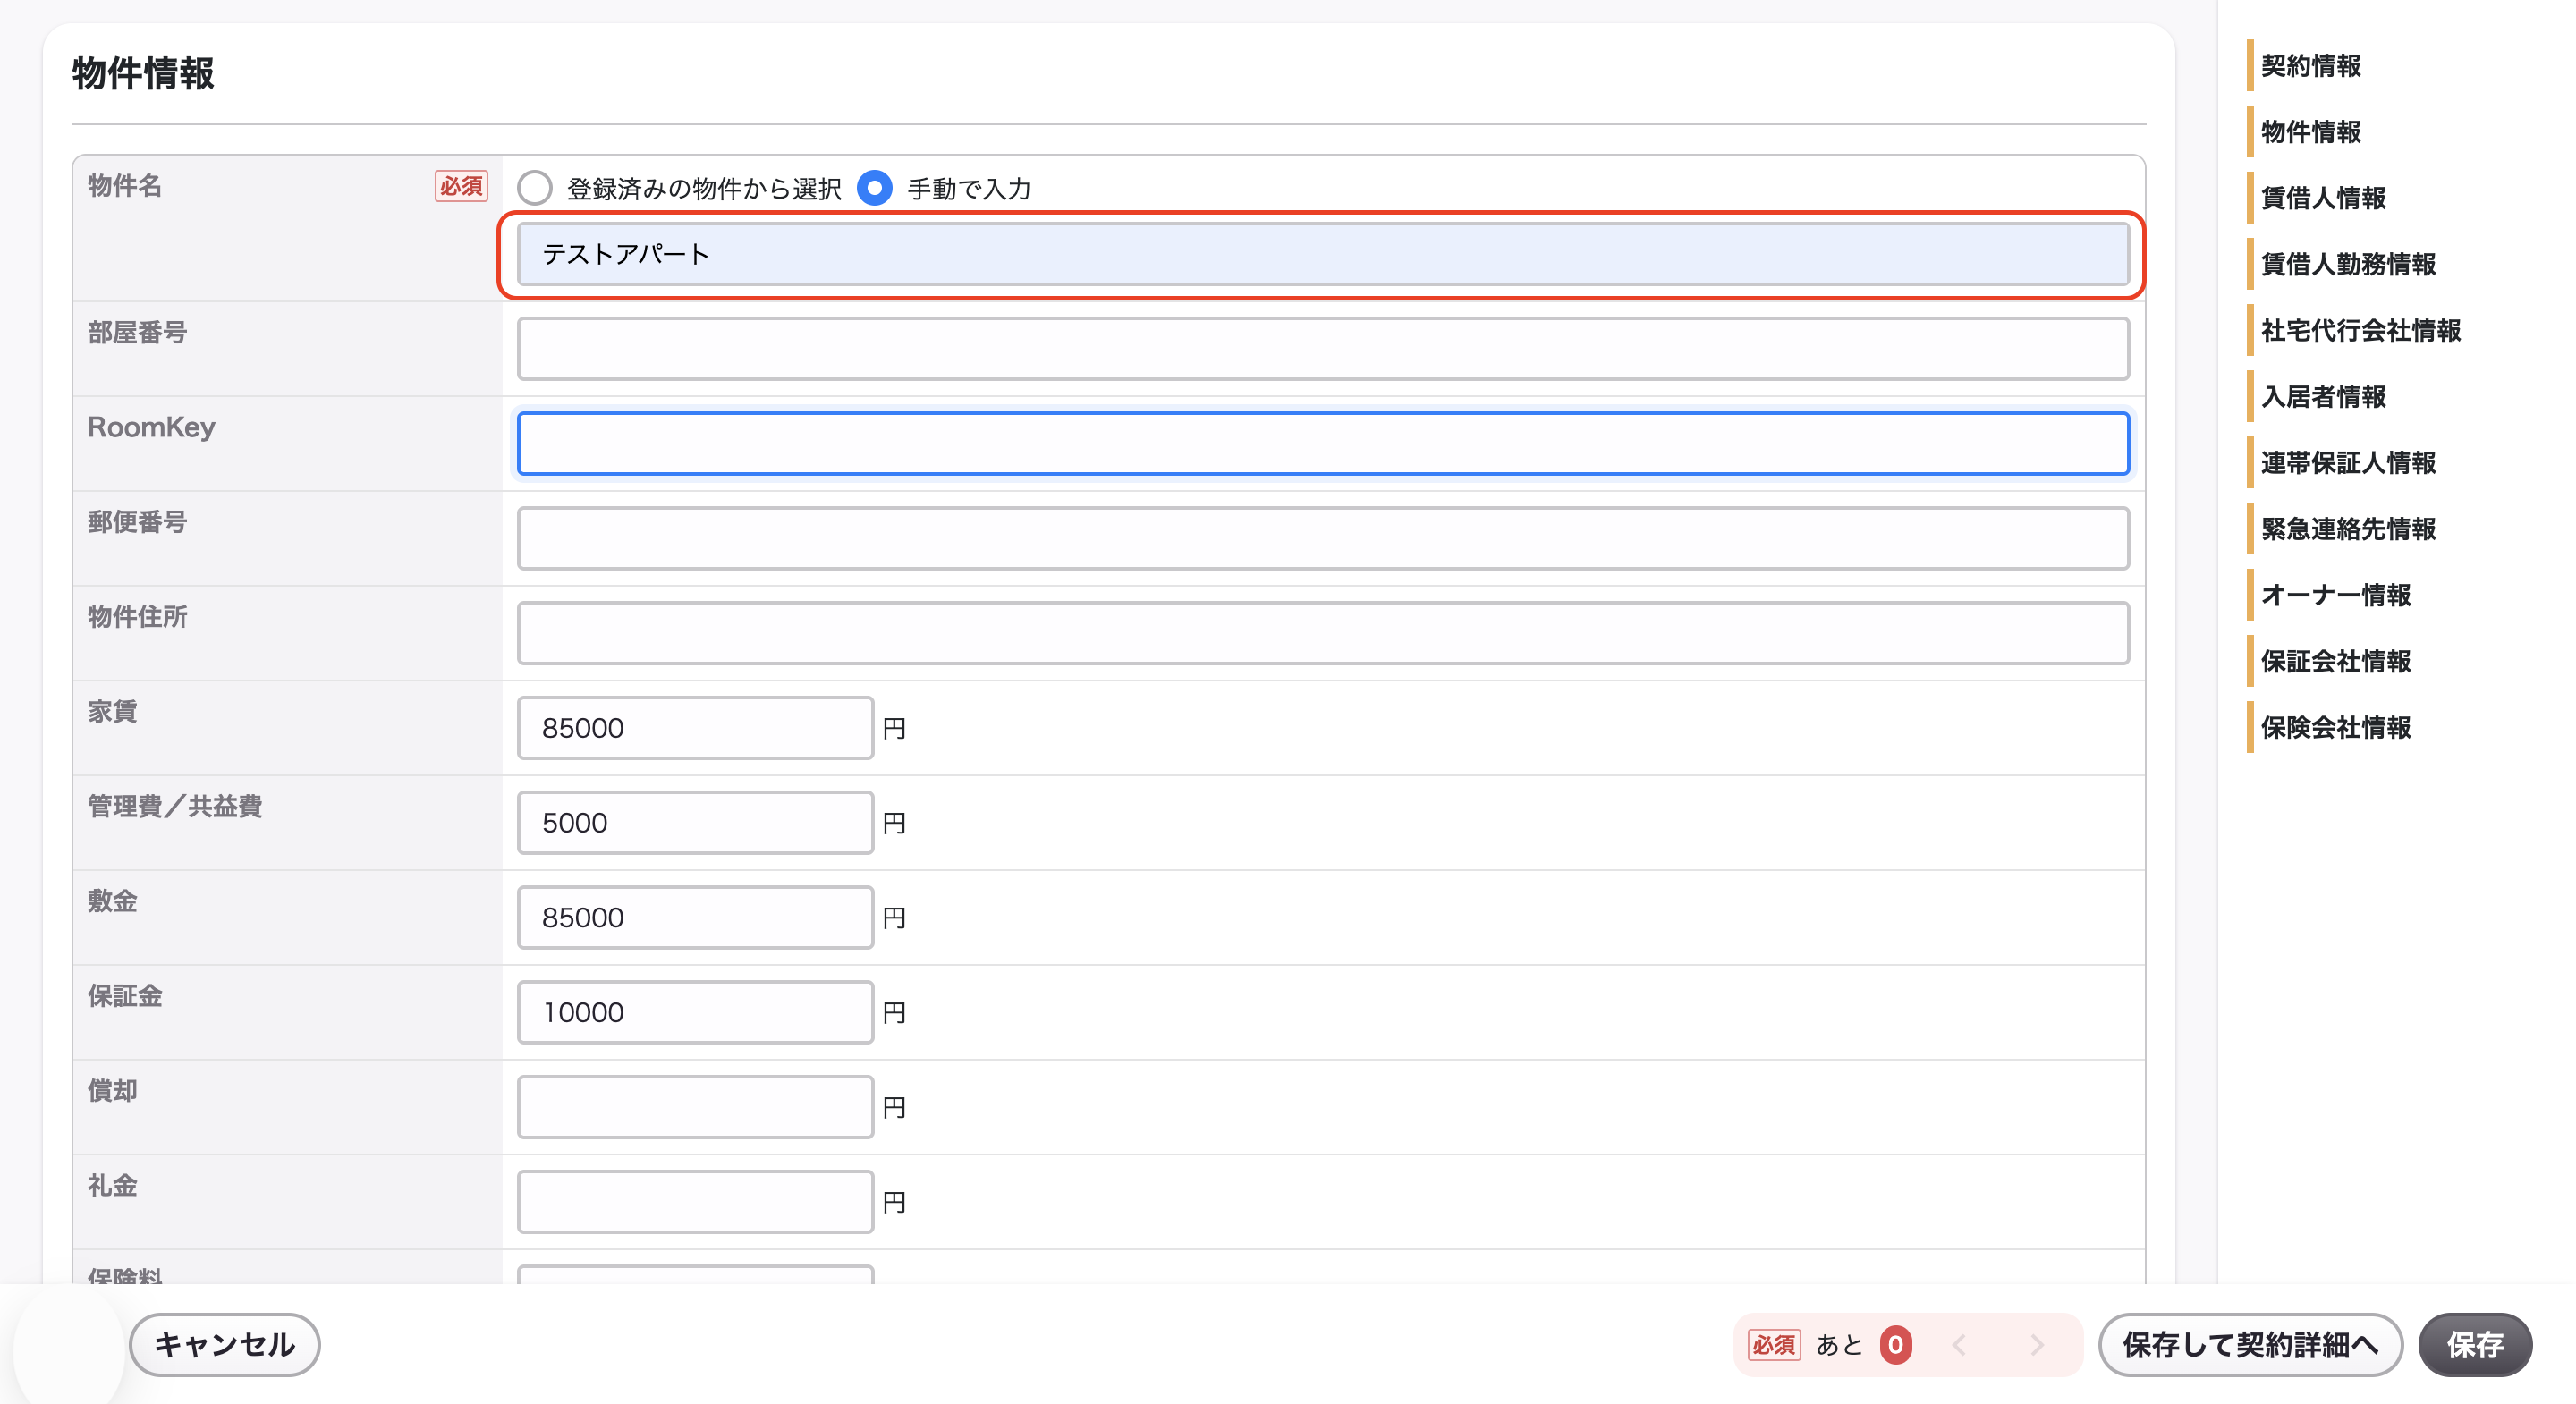Click the 物件情報 section heading
The image size is (2576, 1404).
tap(143, 73)
